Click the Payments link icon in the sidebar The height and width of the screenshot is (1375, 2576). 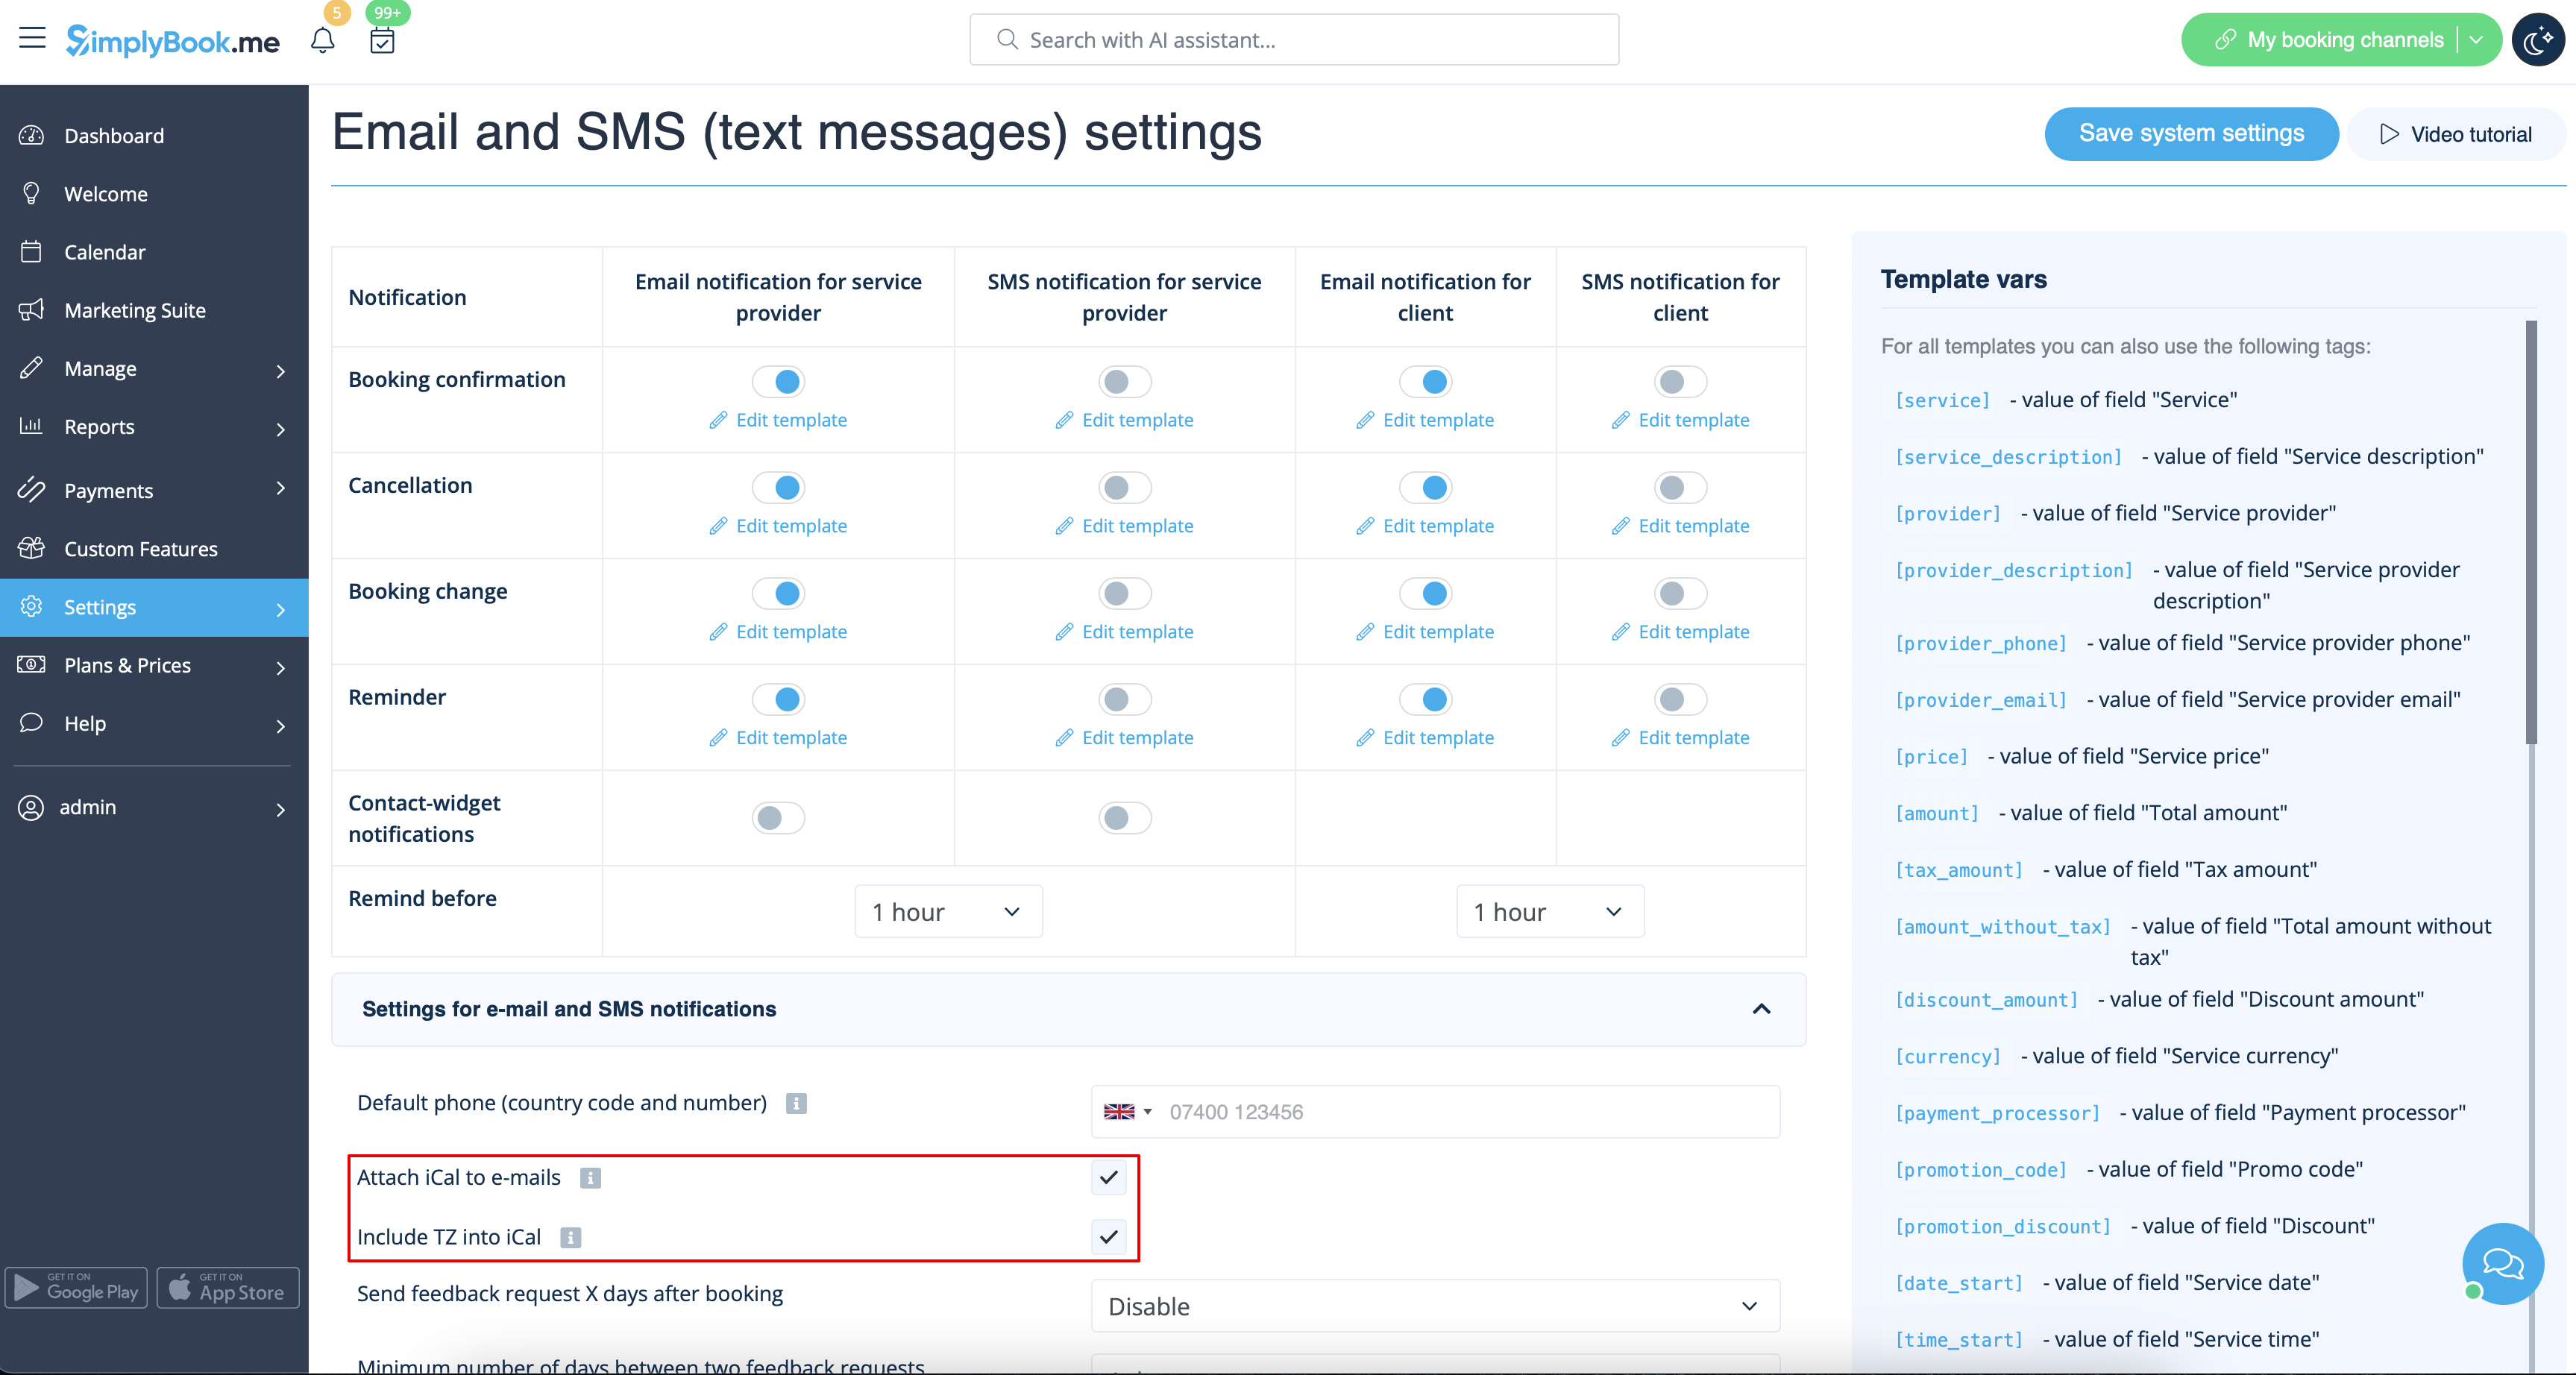point(31,490)
